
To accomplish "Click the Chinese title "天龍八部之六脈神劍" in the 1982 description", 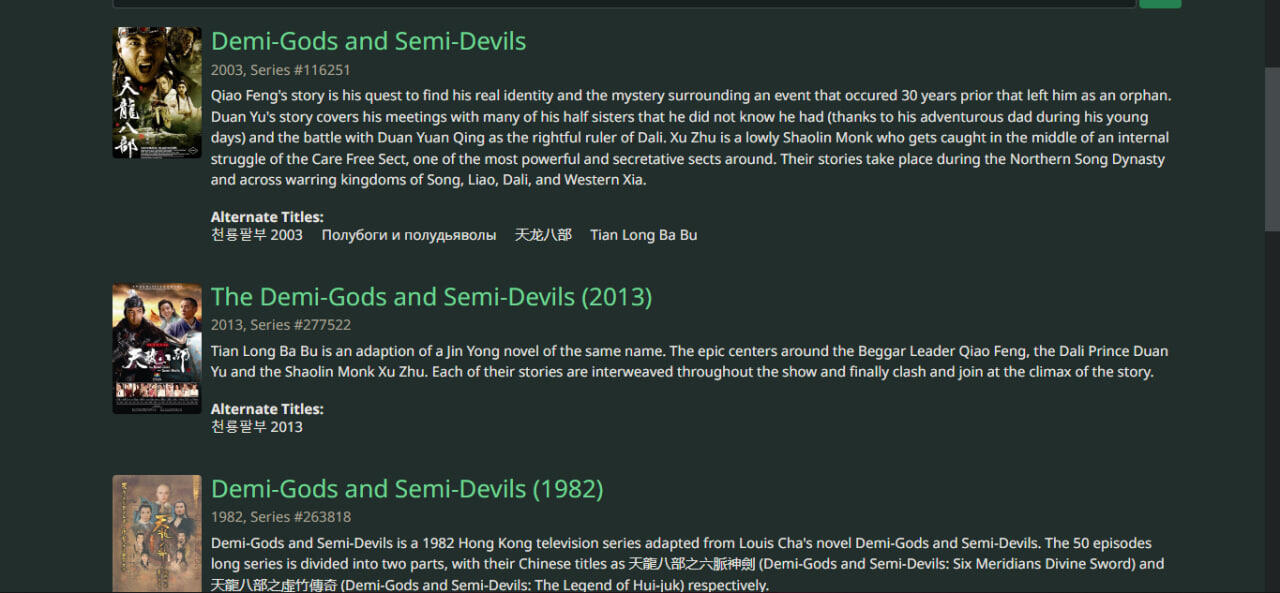I will click(692, 564).
